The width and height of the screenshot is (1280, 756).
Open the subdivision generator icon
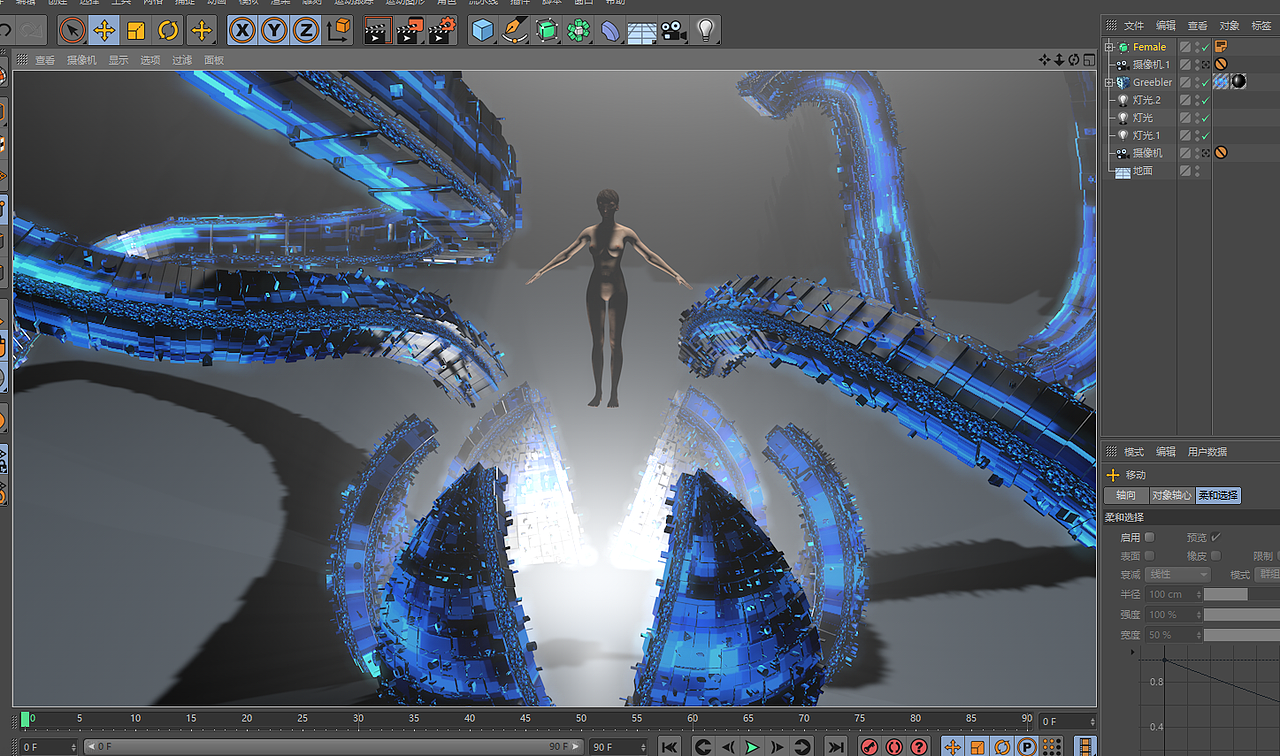point(546,30)
